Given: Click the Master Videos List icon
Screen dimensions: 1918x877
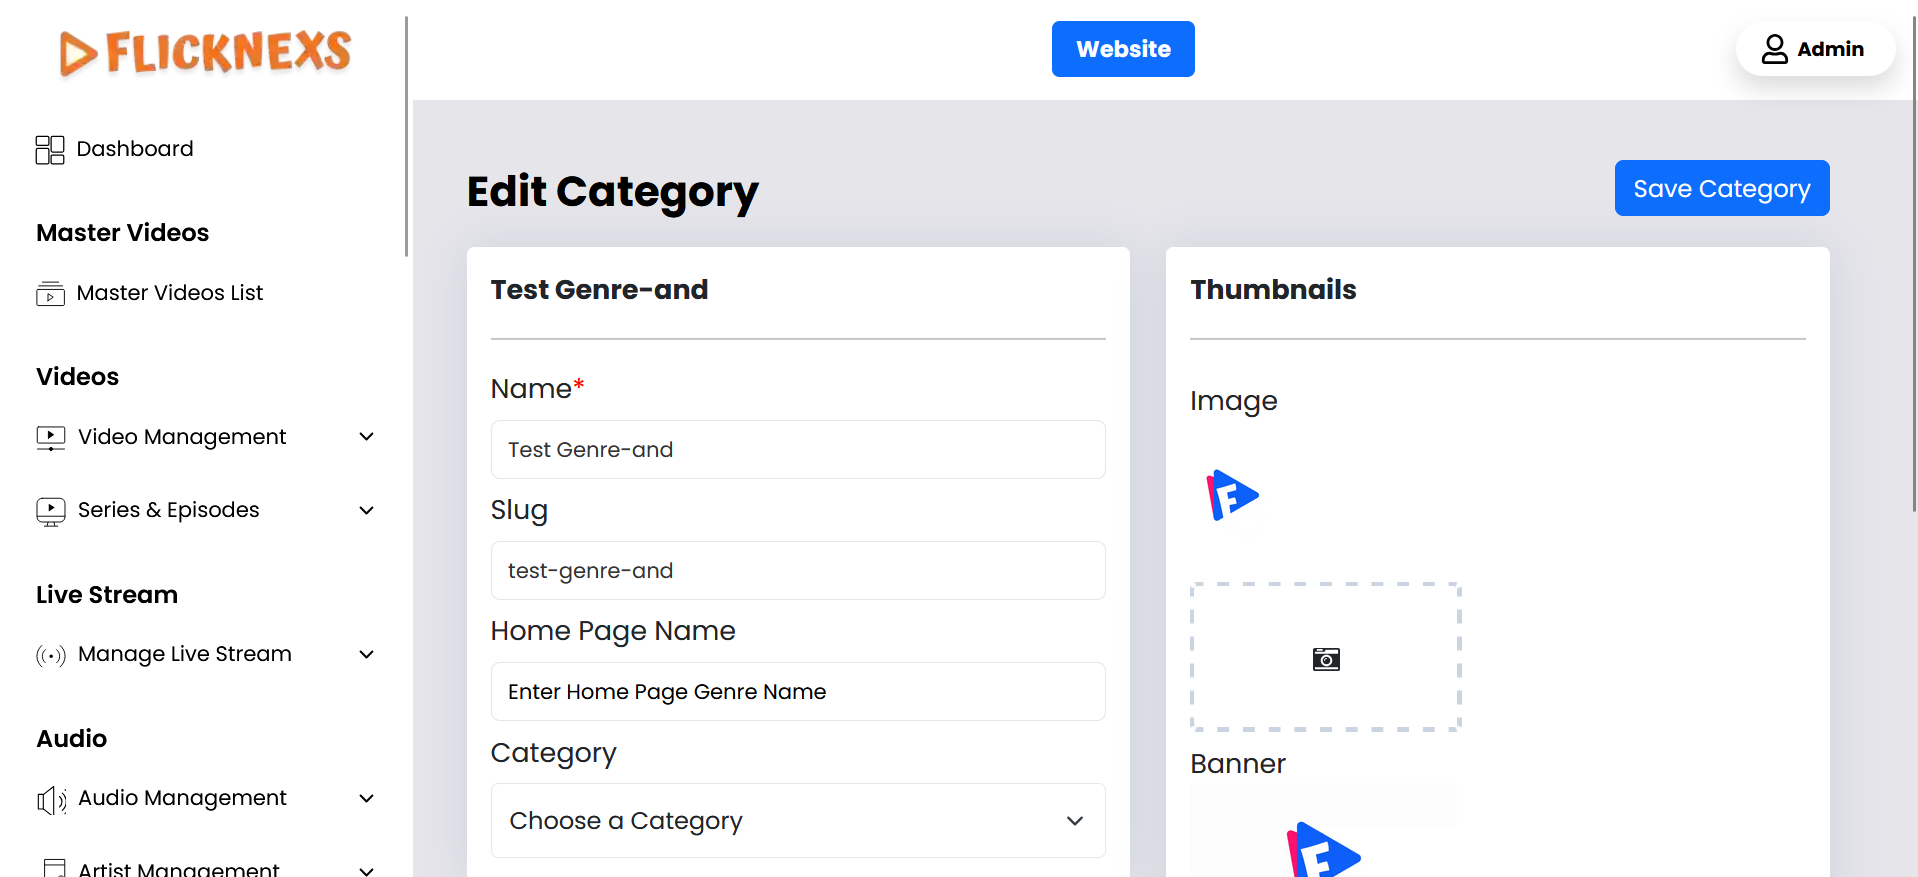Looking at the screenshot, I should click(x=50, y=294).
